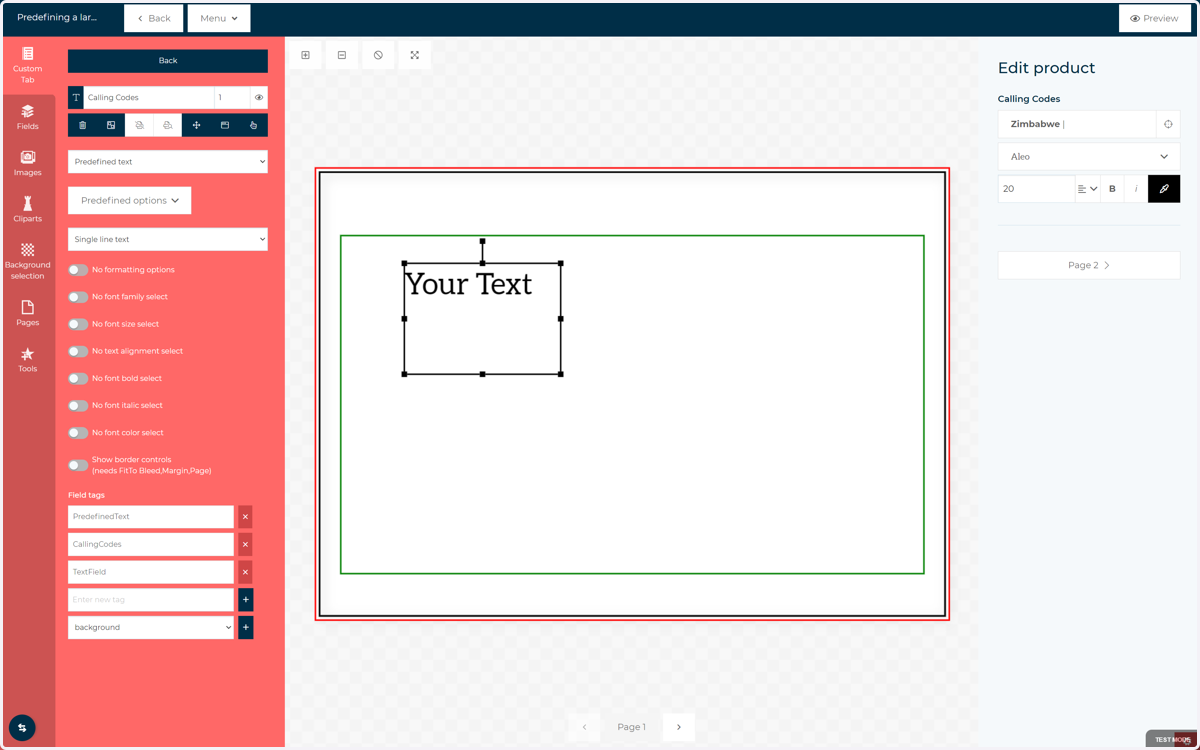Open the Menu dropdown in top bar
Screen dimensions: 1200x750
click(x=219, y=18)
